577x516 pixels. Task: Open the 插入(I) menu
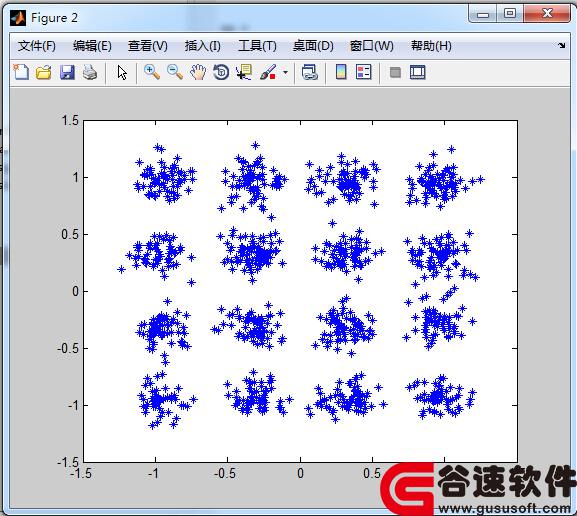click(x=203, y=46)
